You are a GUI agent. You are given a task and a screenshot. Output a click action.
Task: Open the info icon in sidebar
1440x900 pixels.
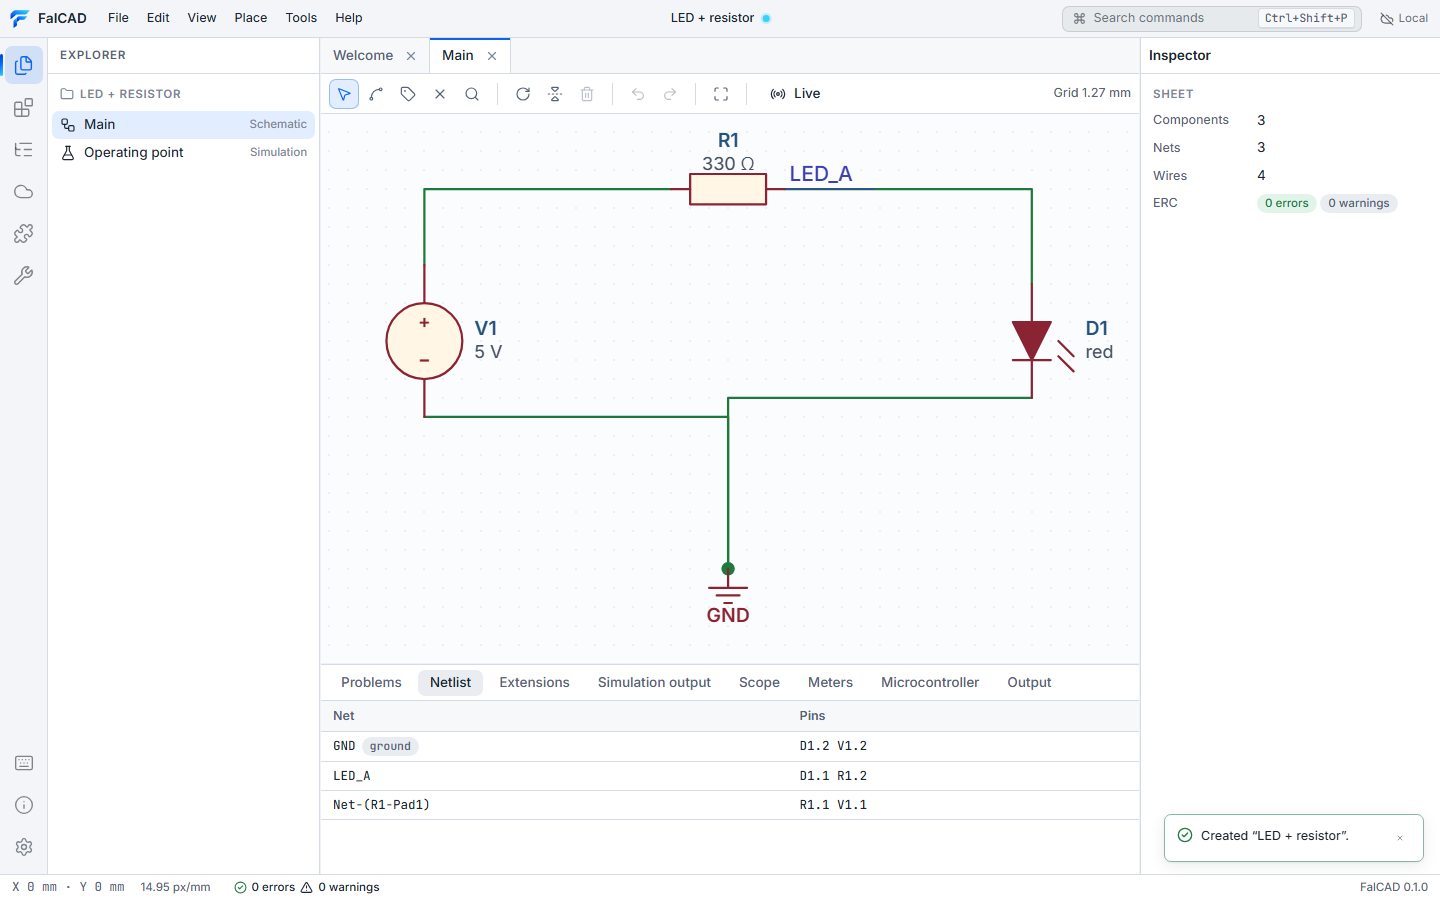[24, 805]
